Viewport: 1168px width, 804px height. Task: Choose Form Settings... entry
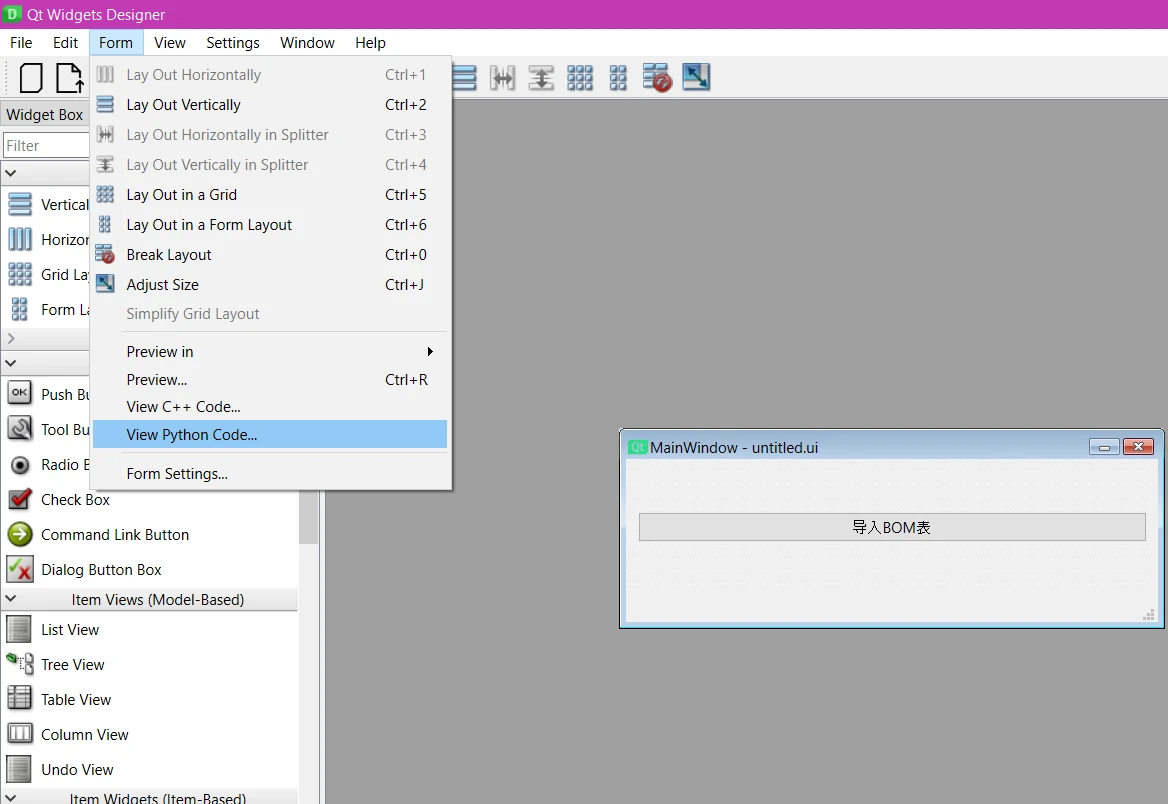point(270,474)
